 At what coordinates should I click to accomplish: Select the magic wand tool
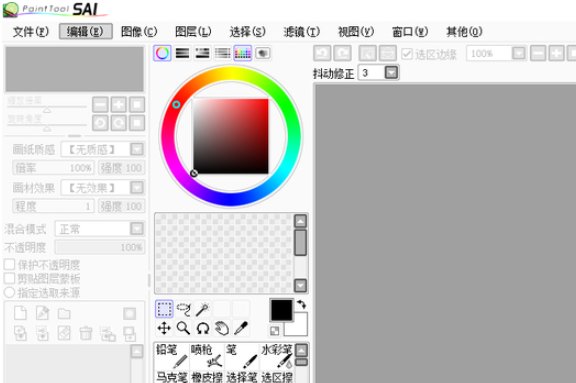point(203,309)
